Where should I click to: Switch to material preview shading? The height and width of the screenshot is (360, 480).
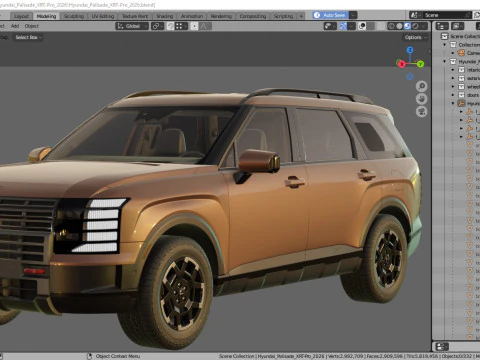coord(407,26)
